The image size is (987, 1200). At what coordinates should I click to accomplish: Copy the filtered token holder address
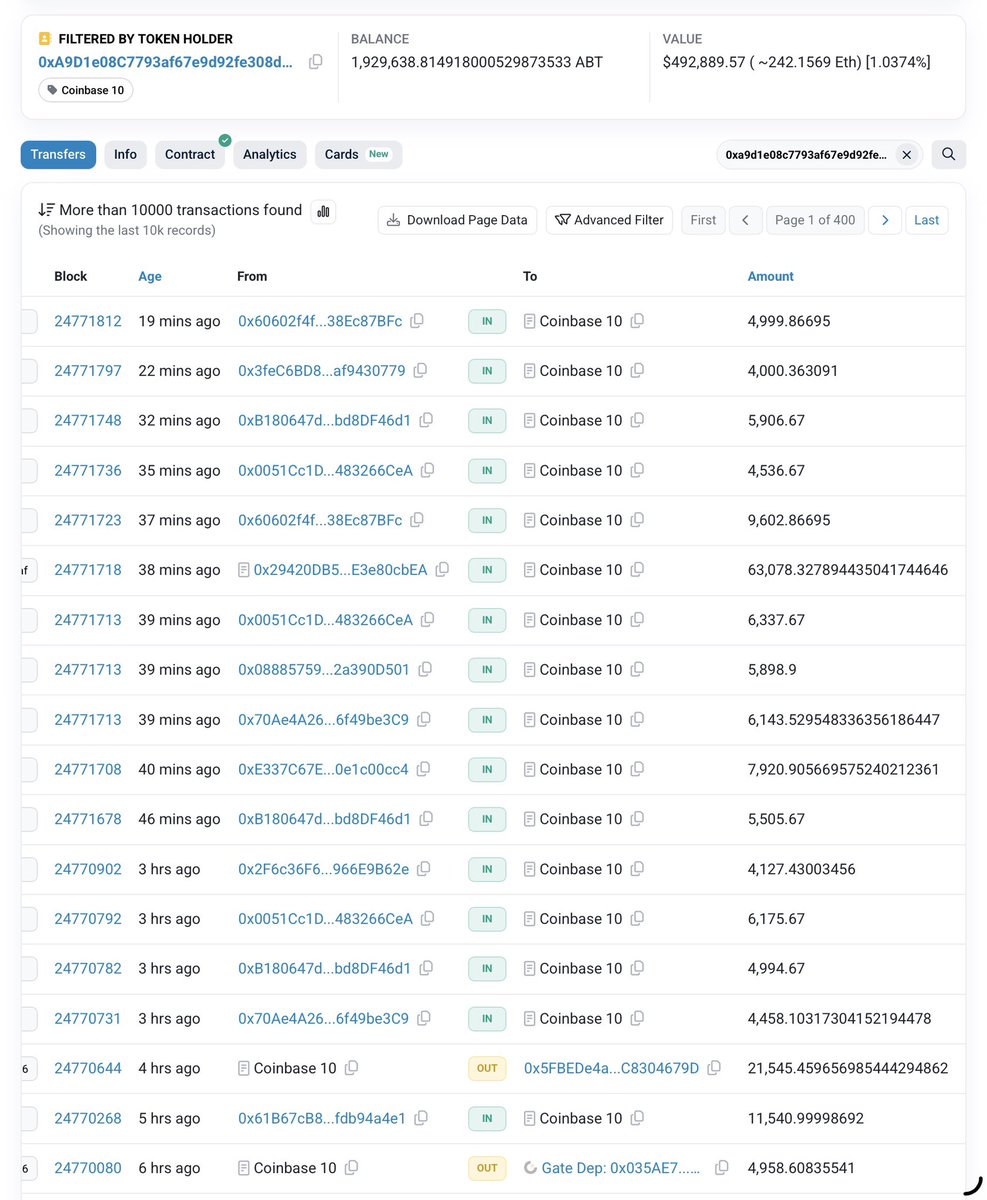pyautogui.click(x=316, y=62)
